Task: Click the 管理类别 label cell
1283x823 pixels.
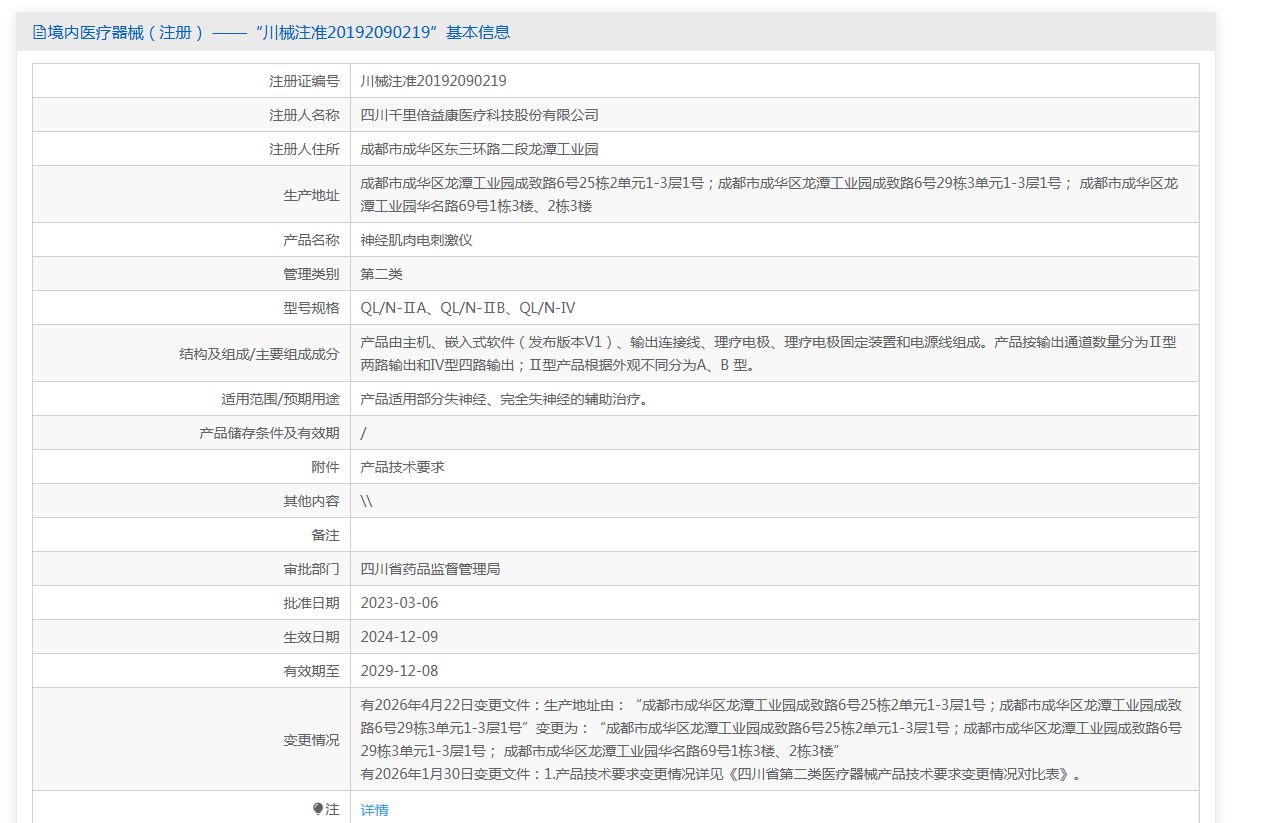Action: tap(191, 274)
